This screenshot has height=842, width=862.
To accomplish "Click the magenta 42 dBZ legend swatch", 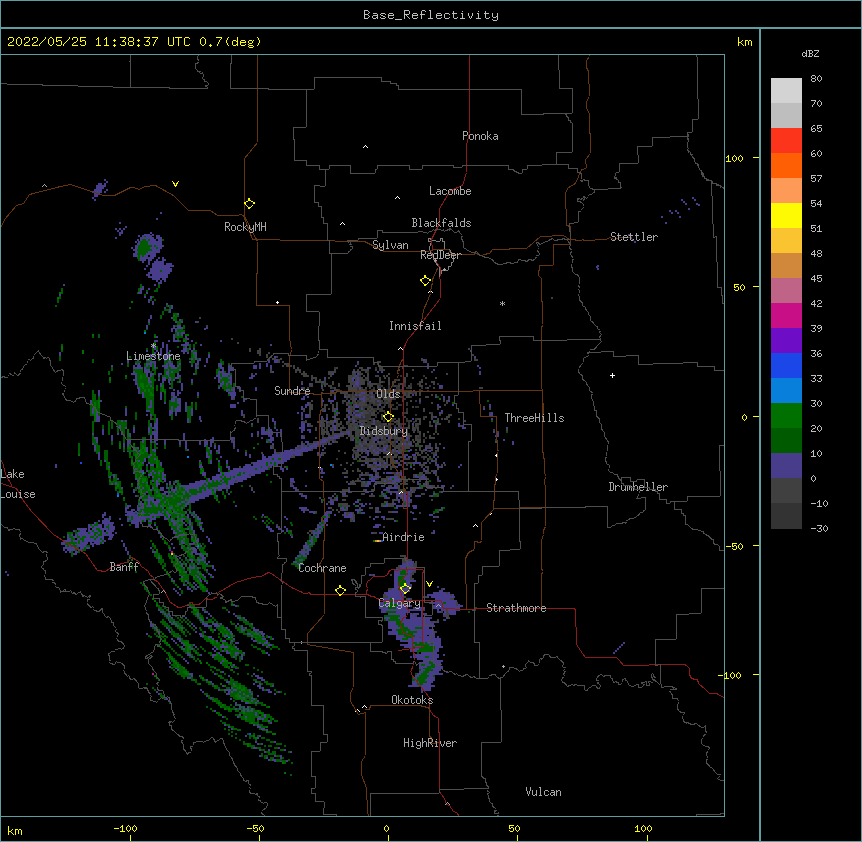I will coord(786,315).
